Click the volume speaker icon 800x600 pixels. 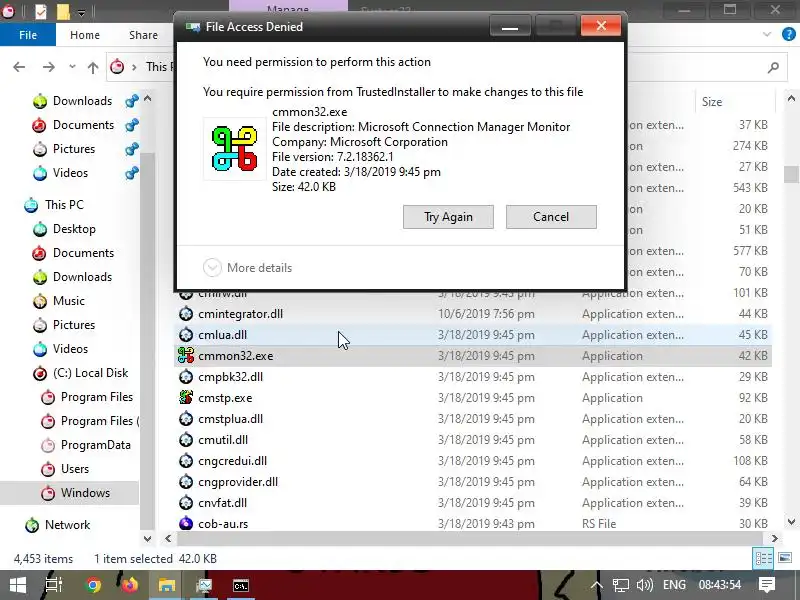pyautogui.click(x=644, y=585)
